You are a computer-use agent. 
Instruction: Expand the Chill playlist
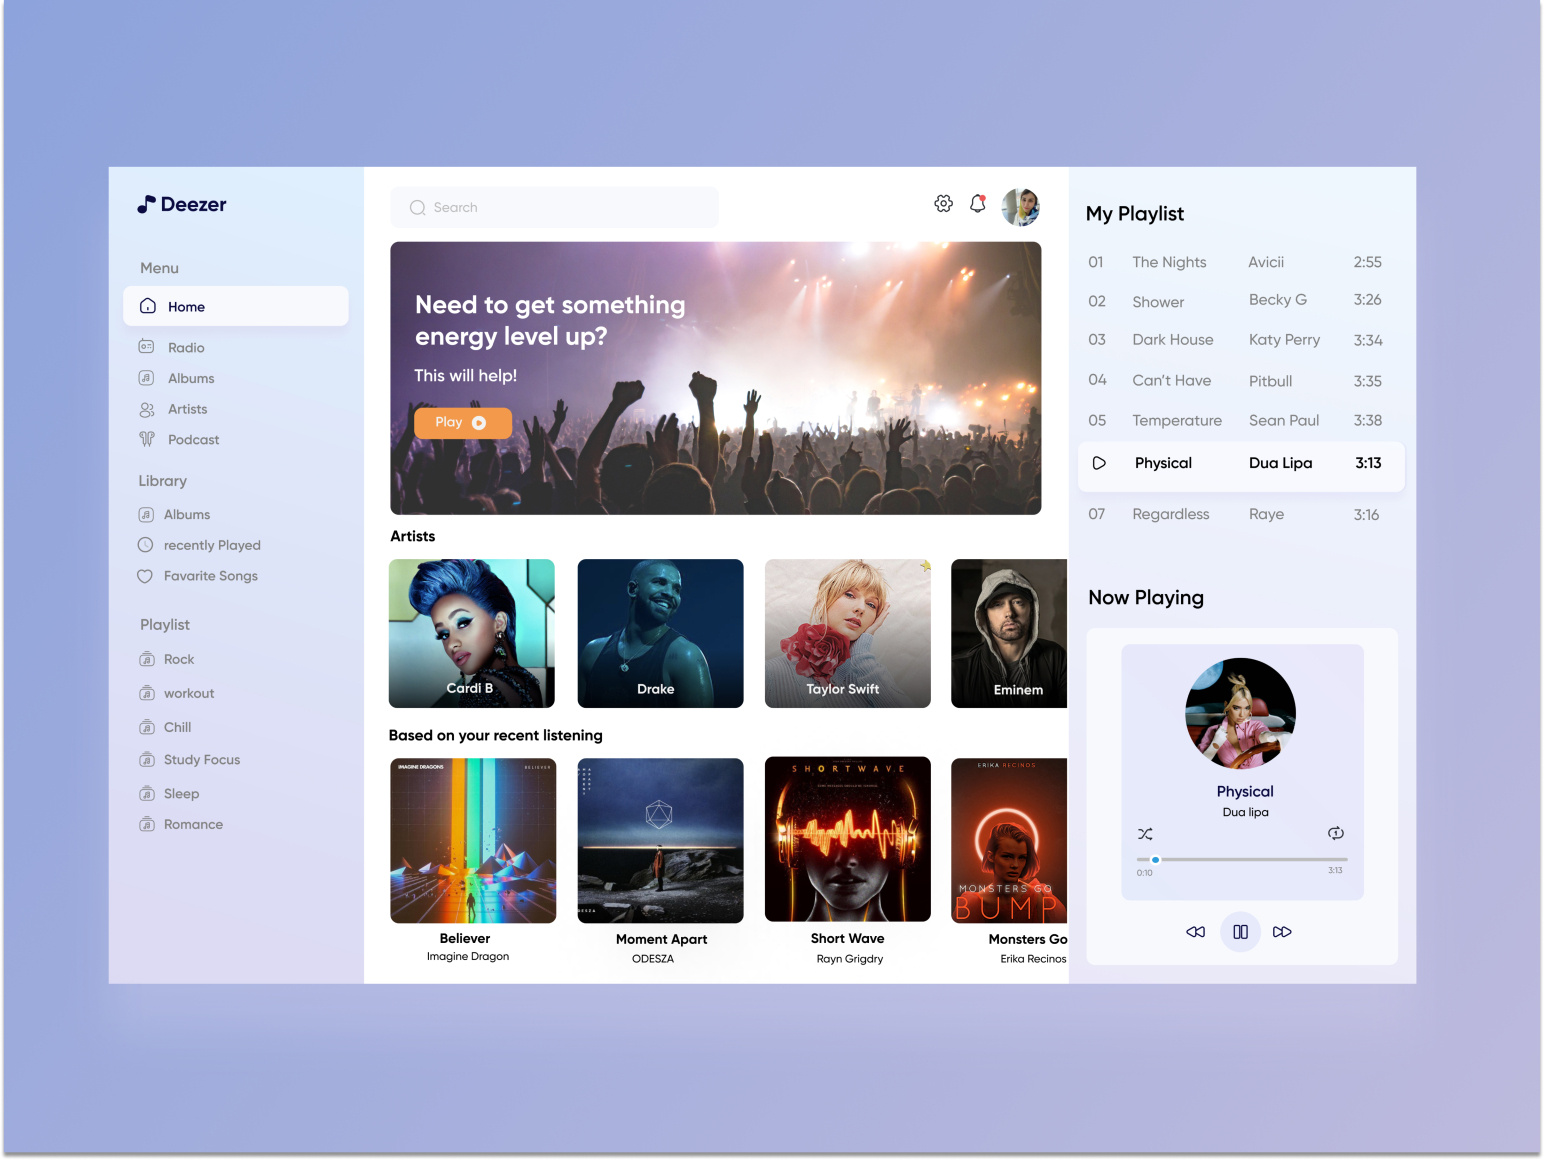[x=176, y=727]
